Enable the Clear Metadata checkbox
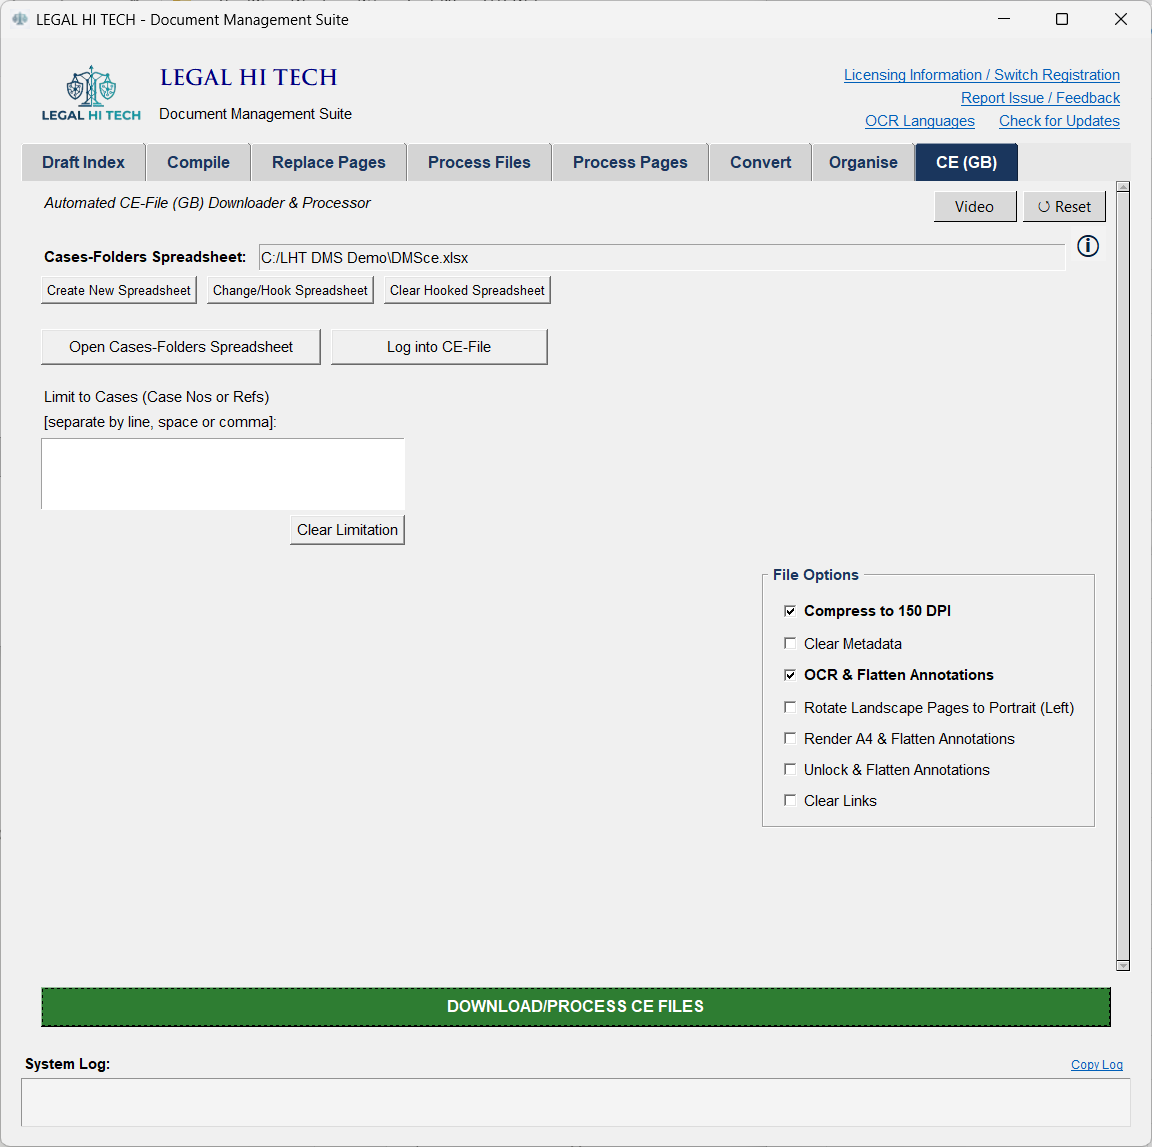 click(x=790, y=643)
